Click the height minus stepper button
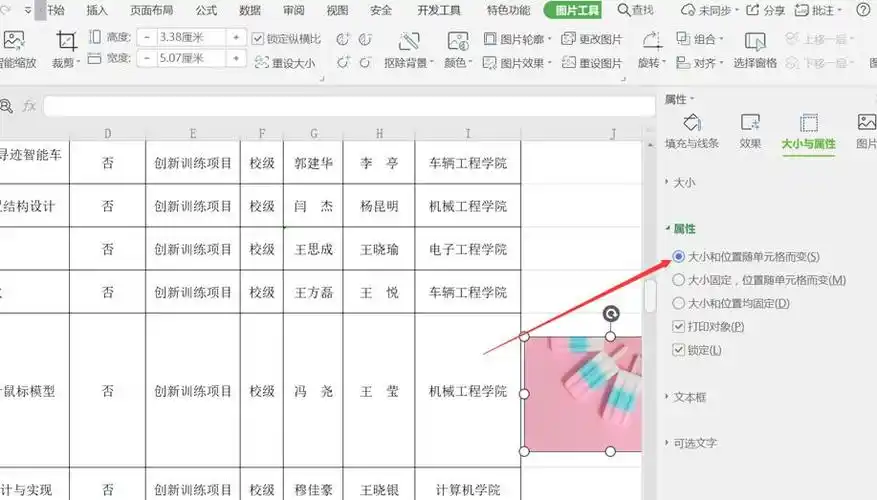The image size is (877, 500). pyautogui.click(x=147, y=37)
